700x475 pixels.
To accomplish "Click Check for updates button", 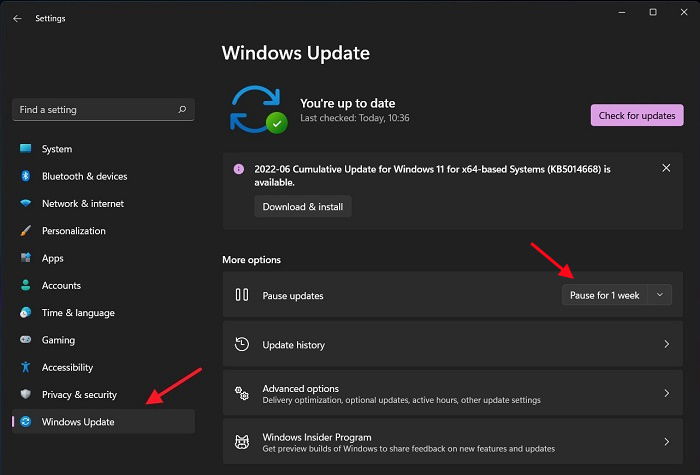I will click(x=637, y=115).
